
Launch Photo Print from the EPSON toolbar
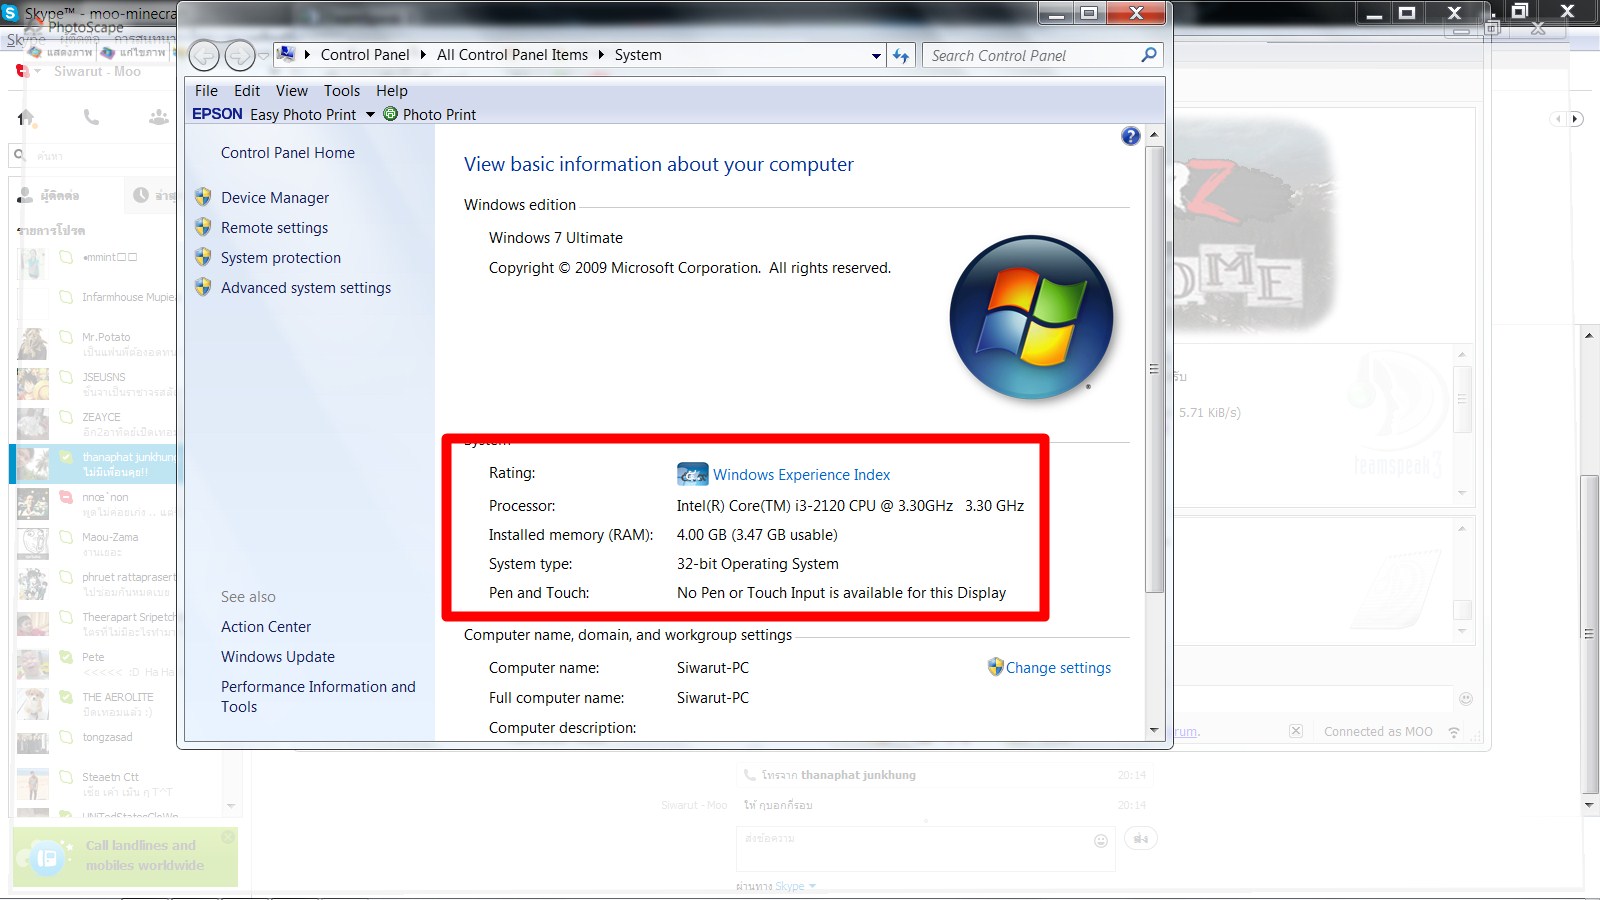(430, 115)
